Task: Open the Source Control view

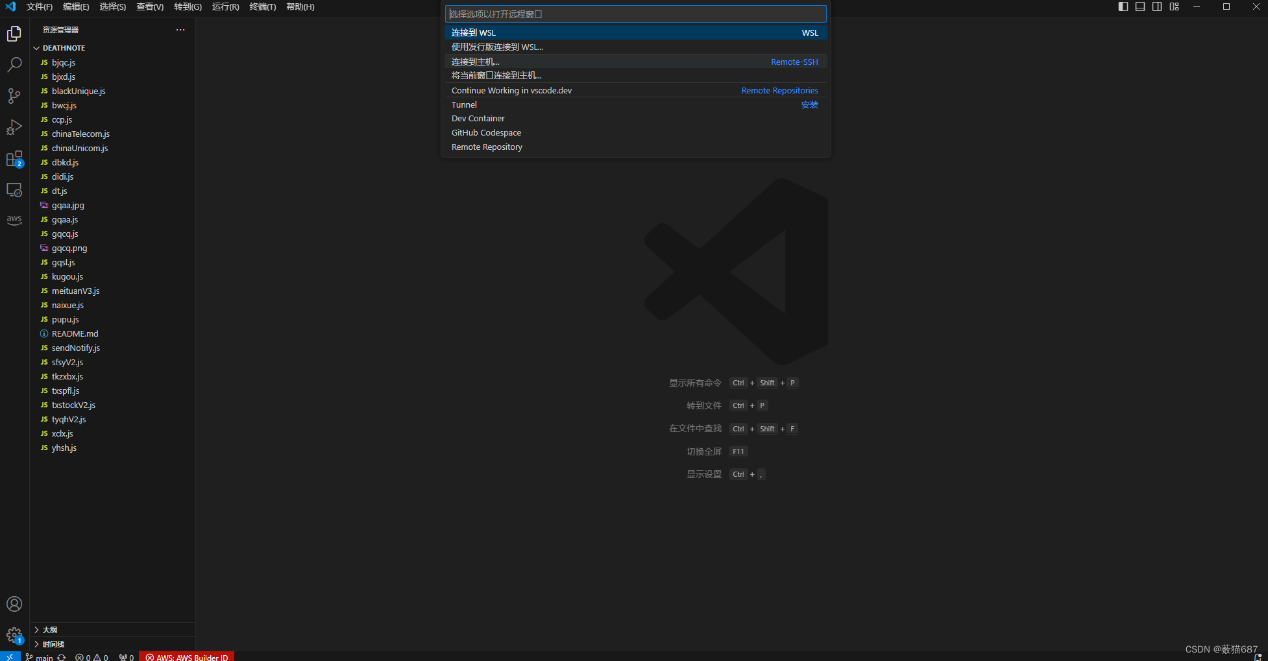Action: [x=14, y=96]
